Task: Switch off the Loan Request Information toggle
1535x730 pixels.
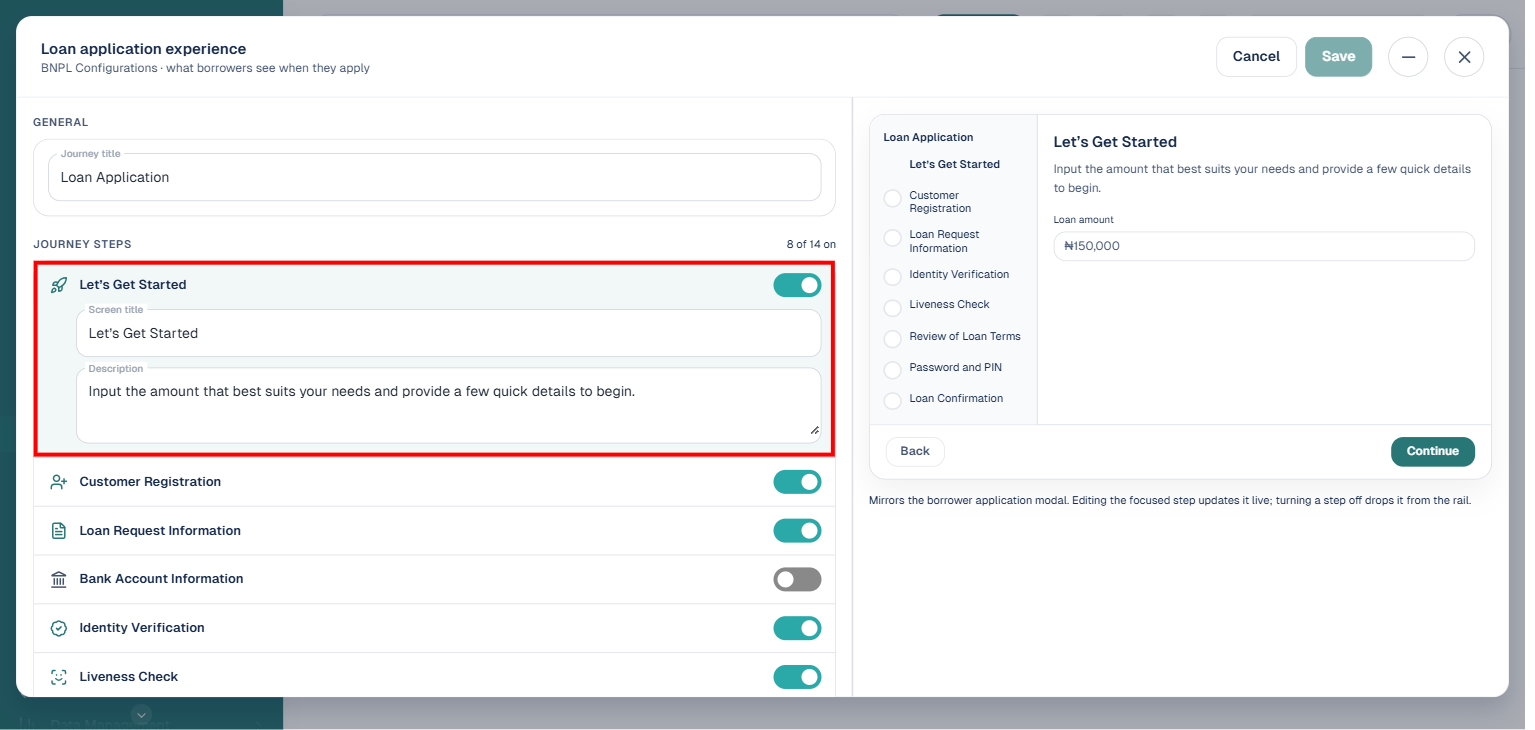Action: click(797, 531)
